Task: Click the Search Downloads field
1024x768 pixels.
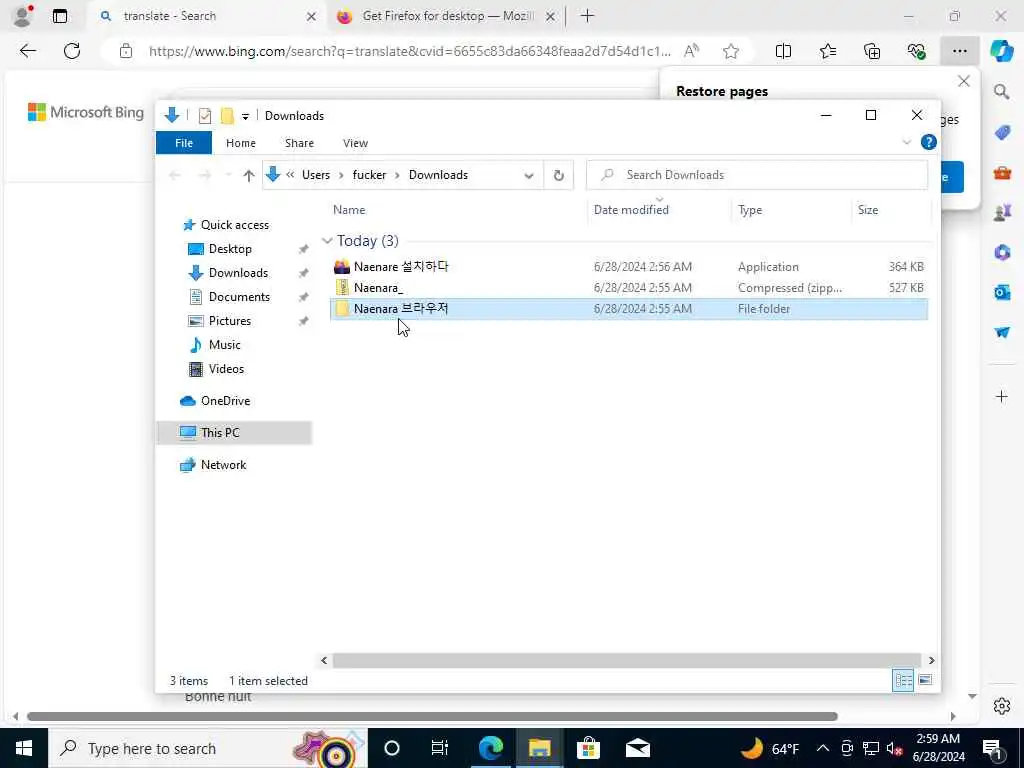Action: [757, 175]
